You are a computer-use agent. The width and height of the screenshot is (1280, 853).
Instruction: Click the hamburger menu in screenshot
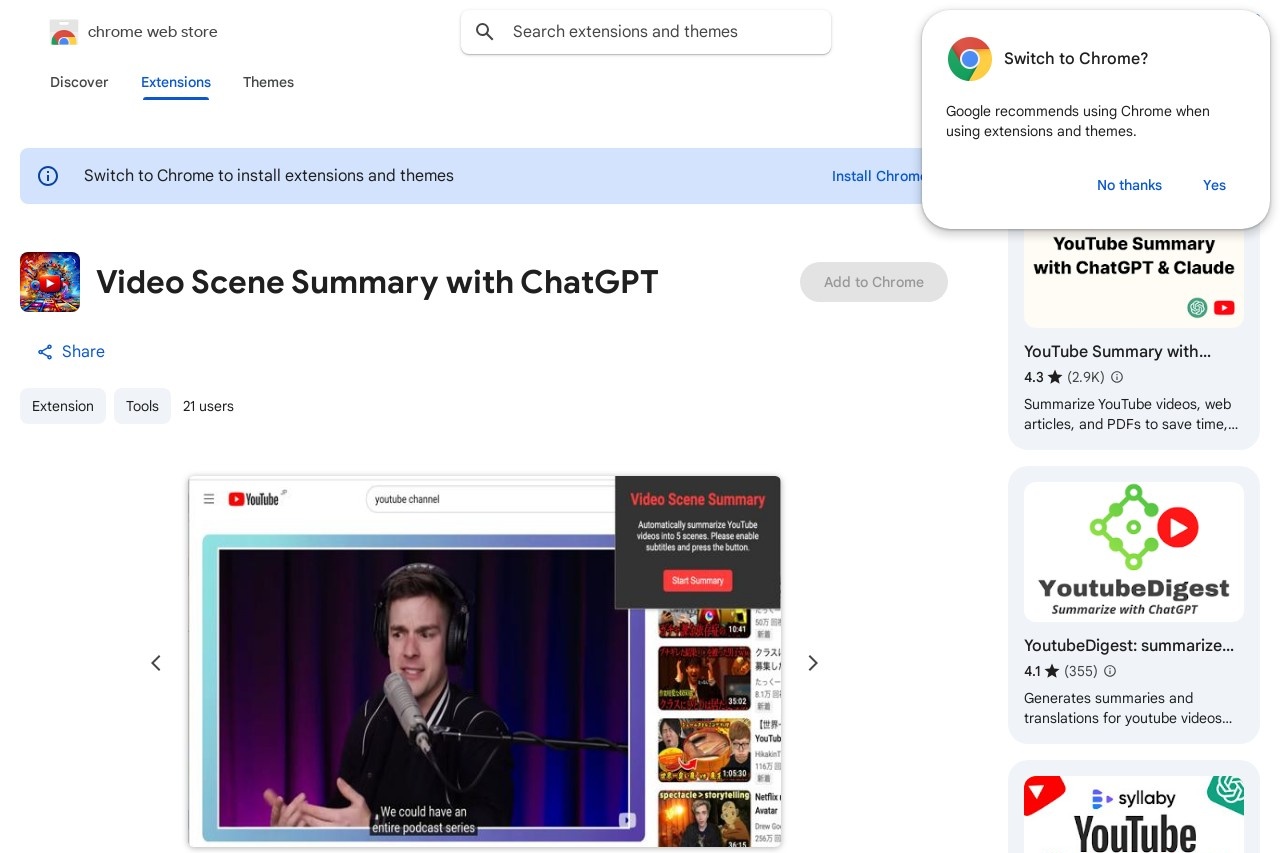tap(209, 499)
